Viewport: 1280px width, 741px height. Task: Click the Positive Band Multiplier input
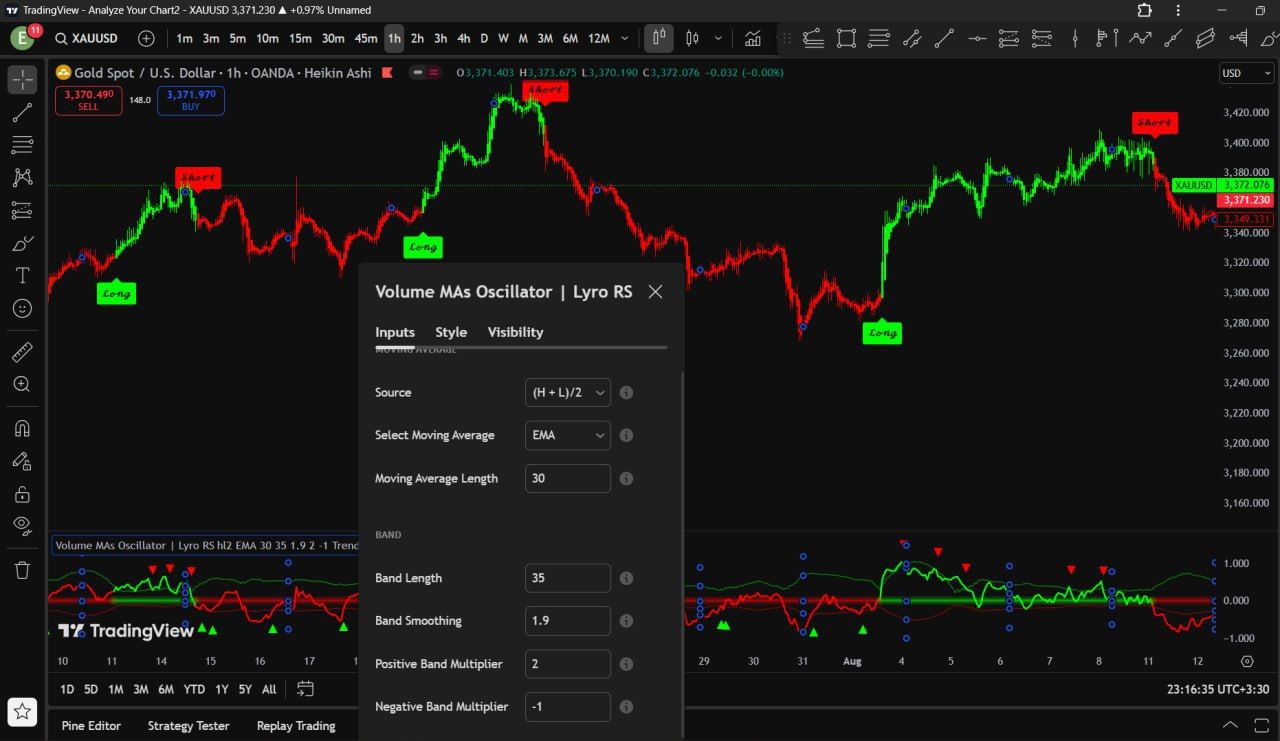[567, 664]
